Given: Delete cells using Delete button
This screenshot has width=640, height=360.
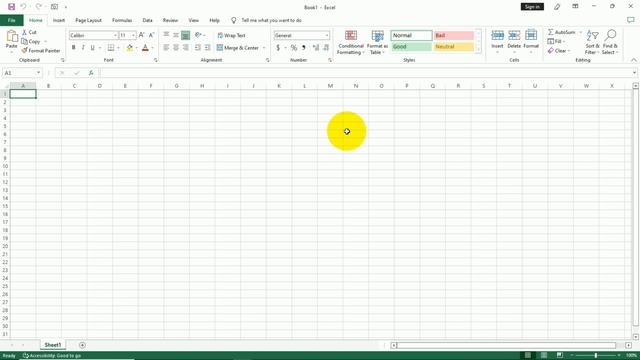Looking at the screenshot, I should (x=514, y=42).
